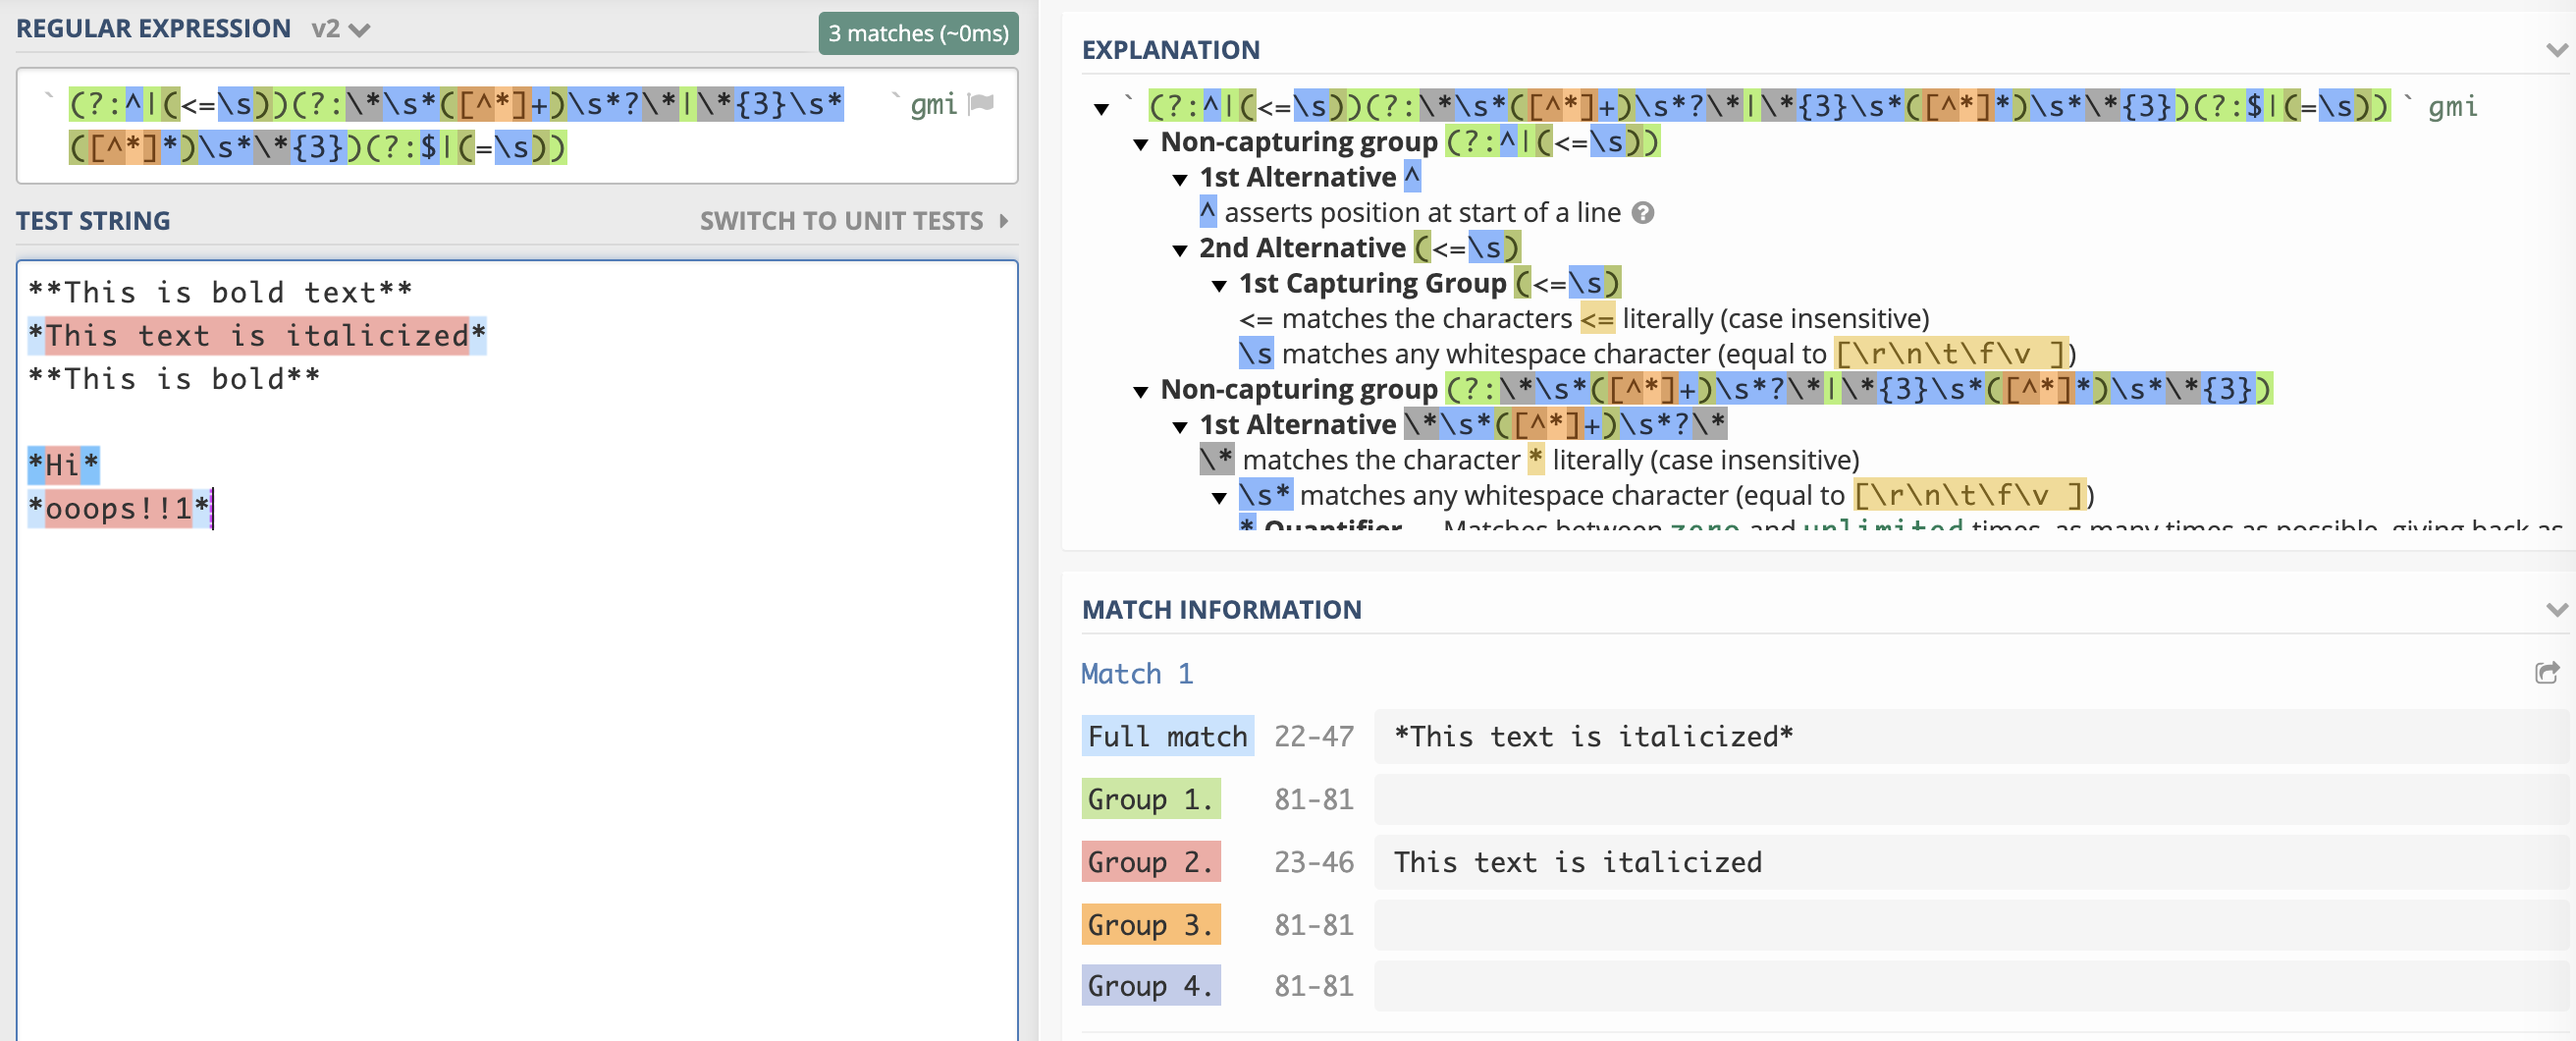Click the export match icon for Match 1
Viewport: 2576px width, 1041px height.
[2546, 673]
